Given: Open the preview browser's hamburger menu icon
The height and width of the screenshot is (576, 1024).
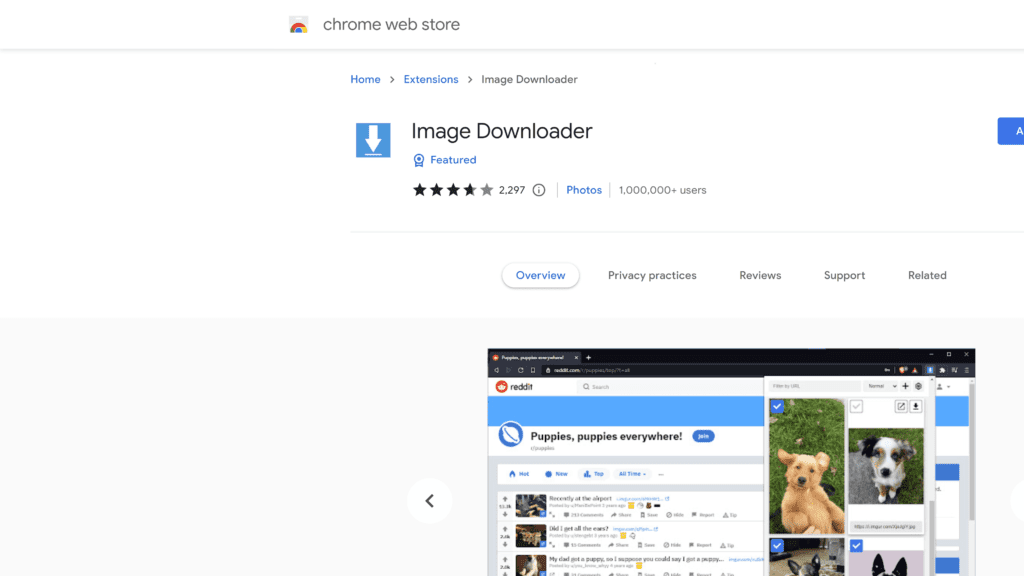Looking at the screenshot, I should (967, 370).
